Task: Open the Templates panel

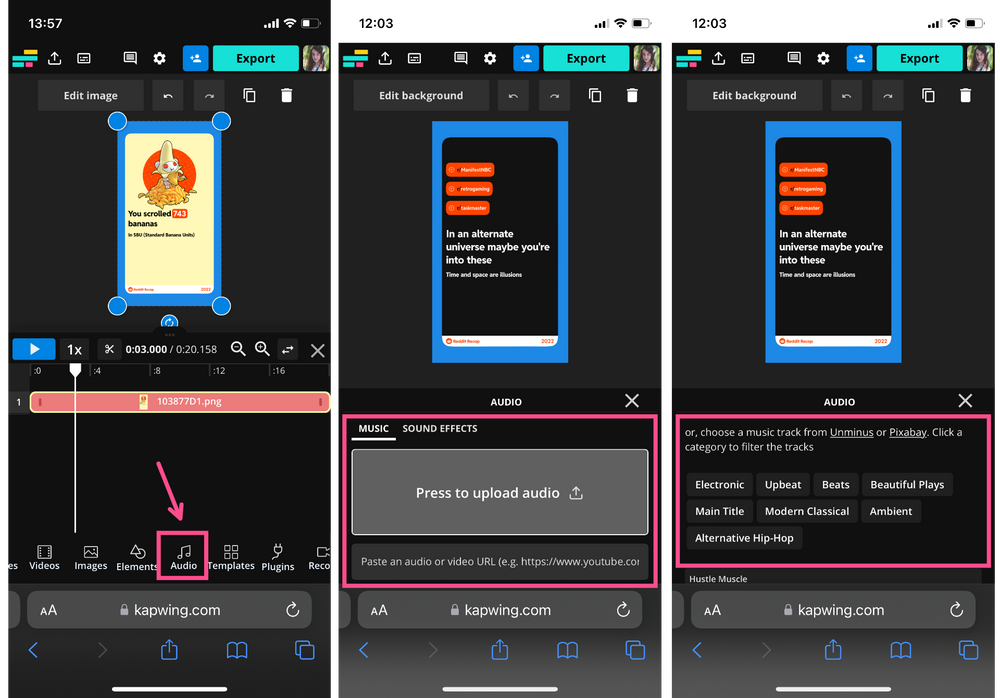Action: click(231, 557)
